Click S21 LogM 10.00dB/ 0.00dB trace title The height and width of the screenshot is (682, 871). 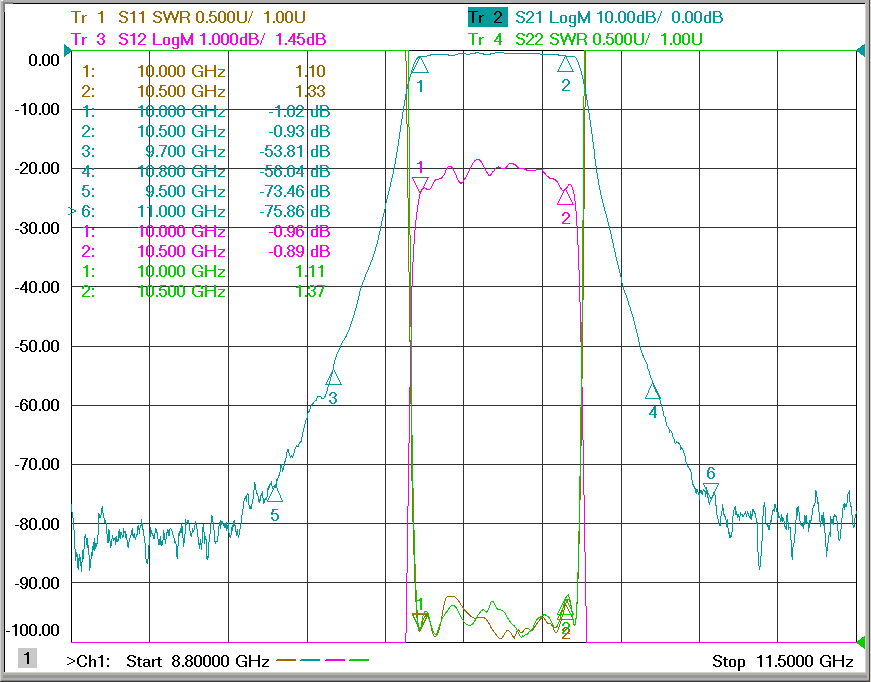tap(619, 18)
